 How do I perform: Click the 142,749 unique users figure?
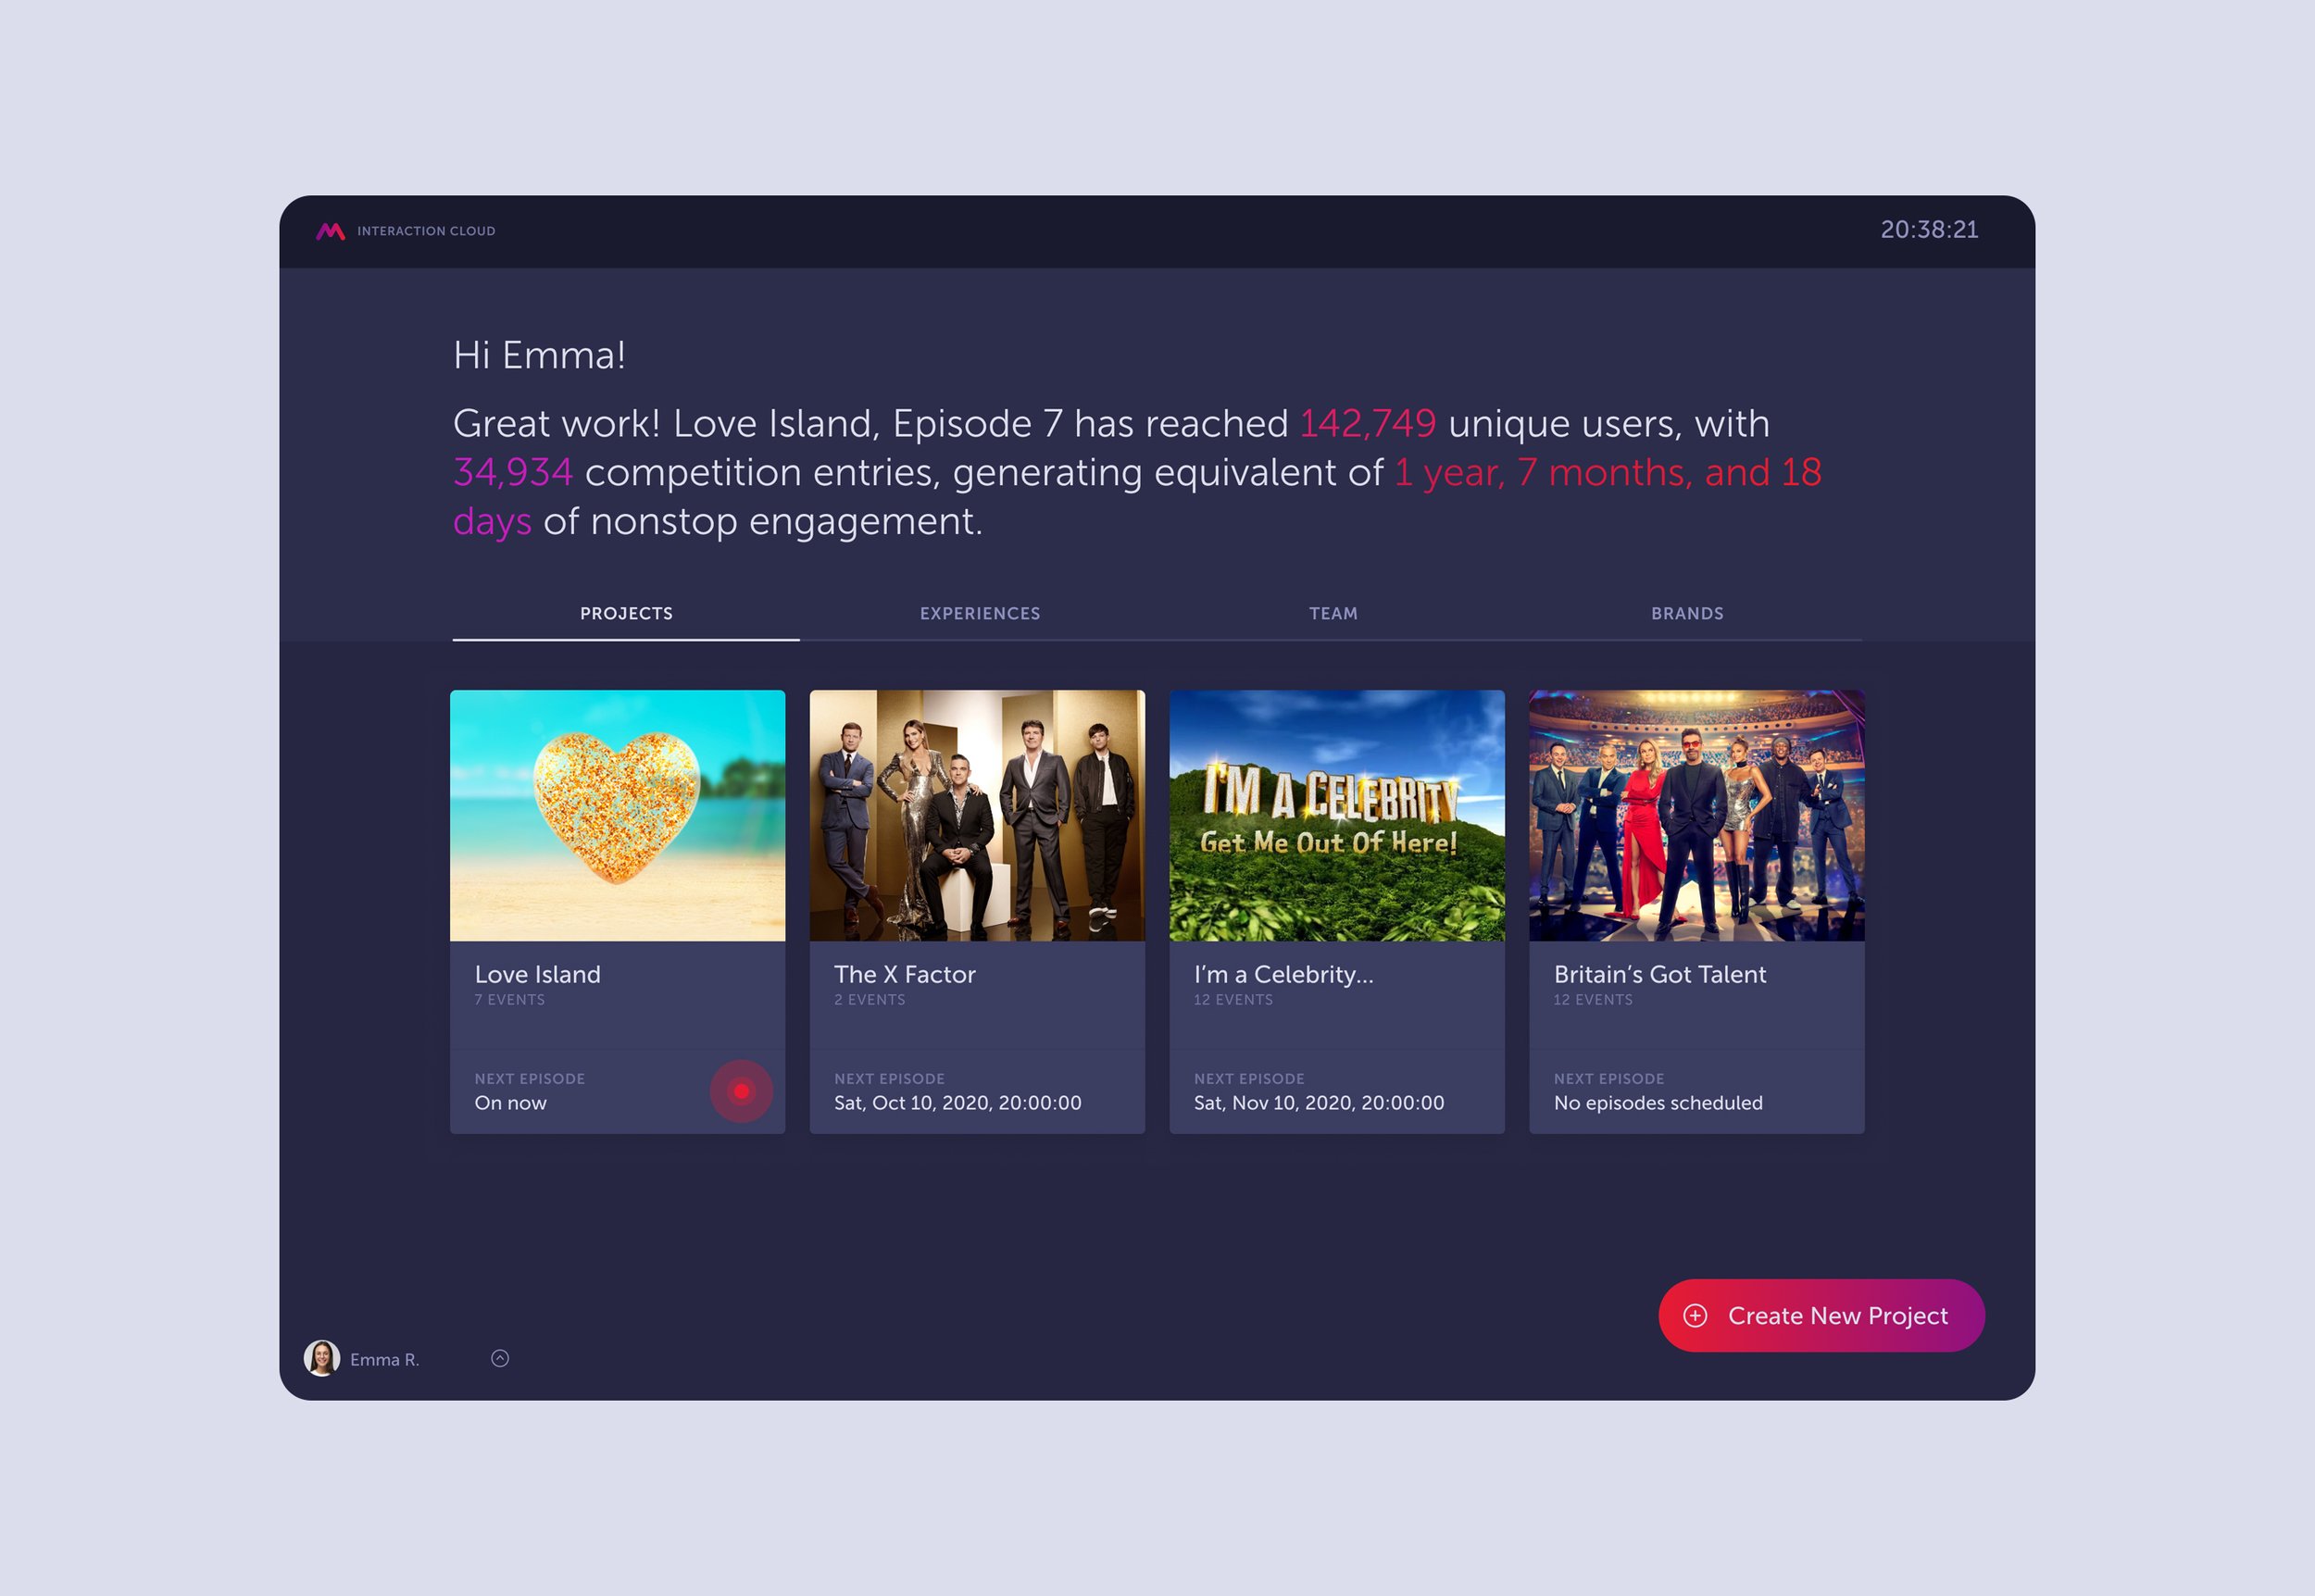(x=1367, y=424)
